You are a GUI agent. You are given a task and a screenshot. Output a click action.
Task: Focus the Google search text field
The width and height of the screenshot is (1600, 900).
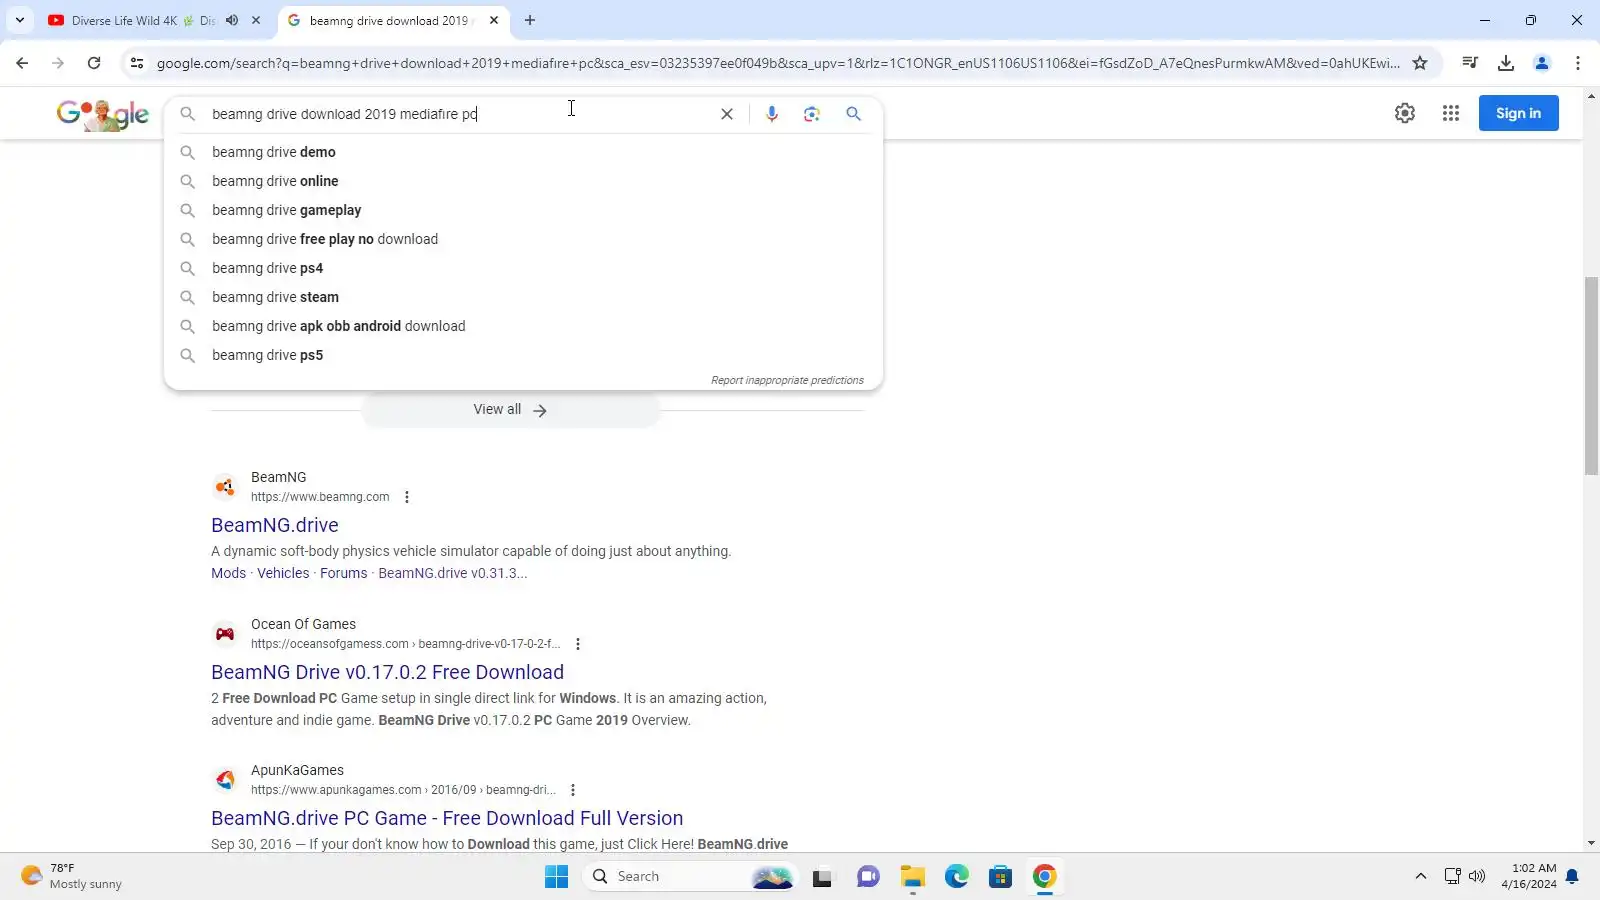coord(460,114)
